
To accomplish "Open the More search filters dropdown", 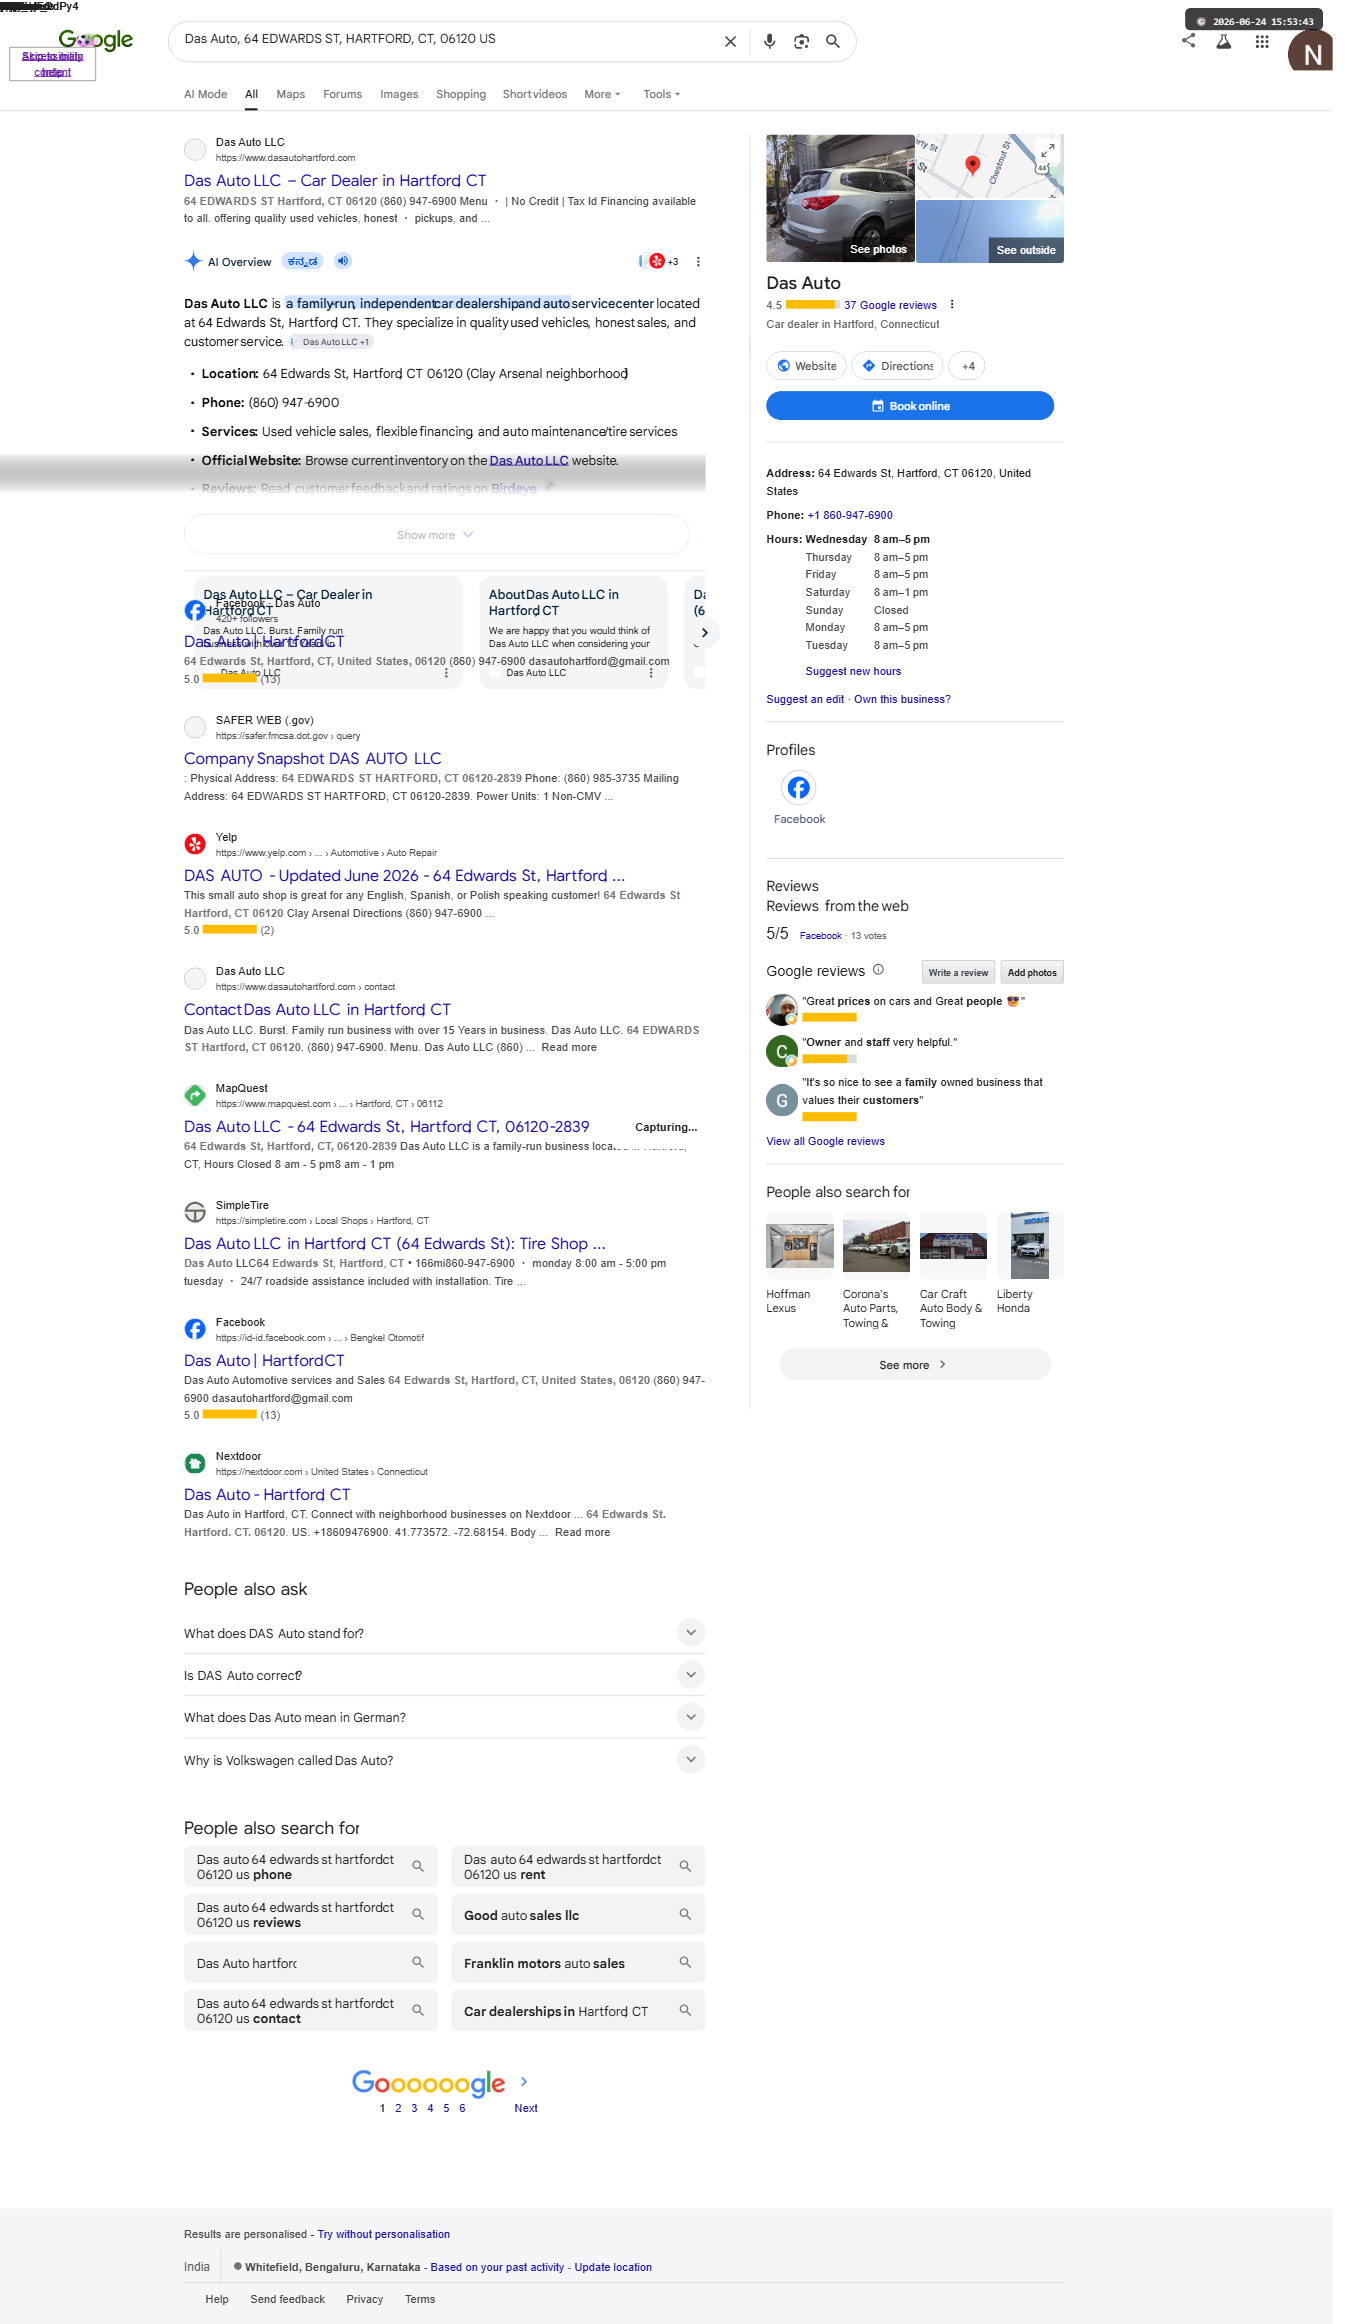I will (x=602, y=94).
